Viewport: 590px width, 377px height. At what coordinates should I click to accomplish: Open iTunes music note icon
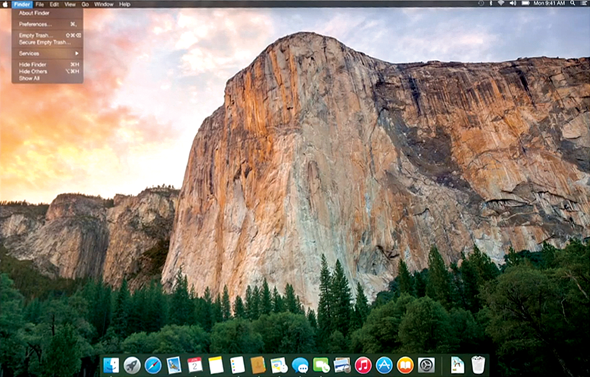pyautogui.click(x=363, y=365)
